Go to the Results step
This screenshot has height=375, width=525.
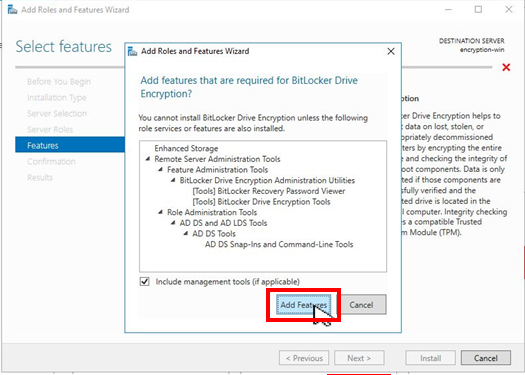click(40, 177)
